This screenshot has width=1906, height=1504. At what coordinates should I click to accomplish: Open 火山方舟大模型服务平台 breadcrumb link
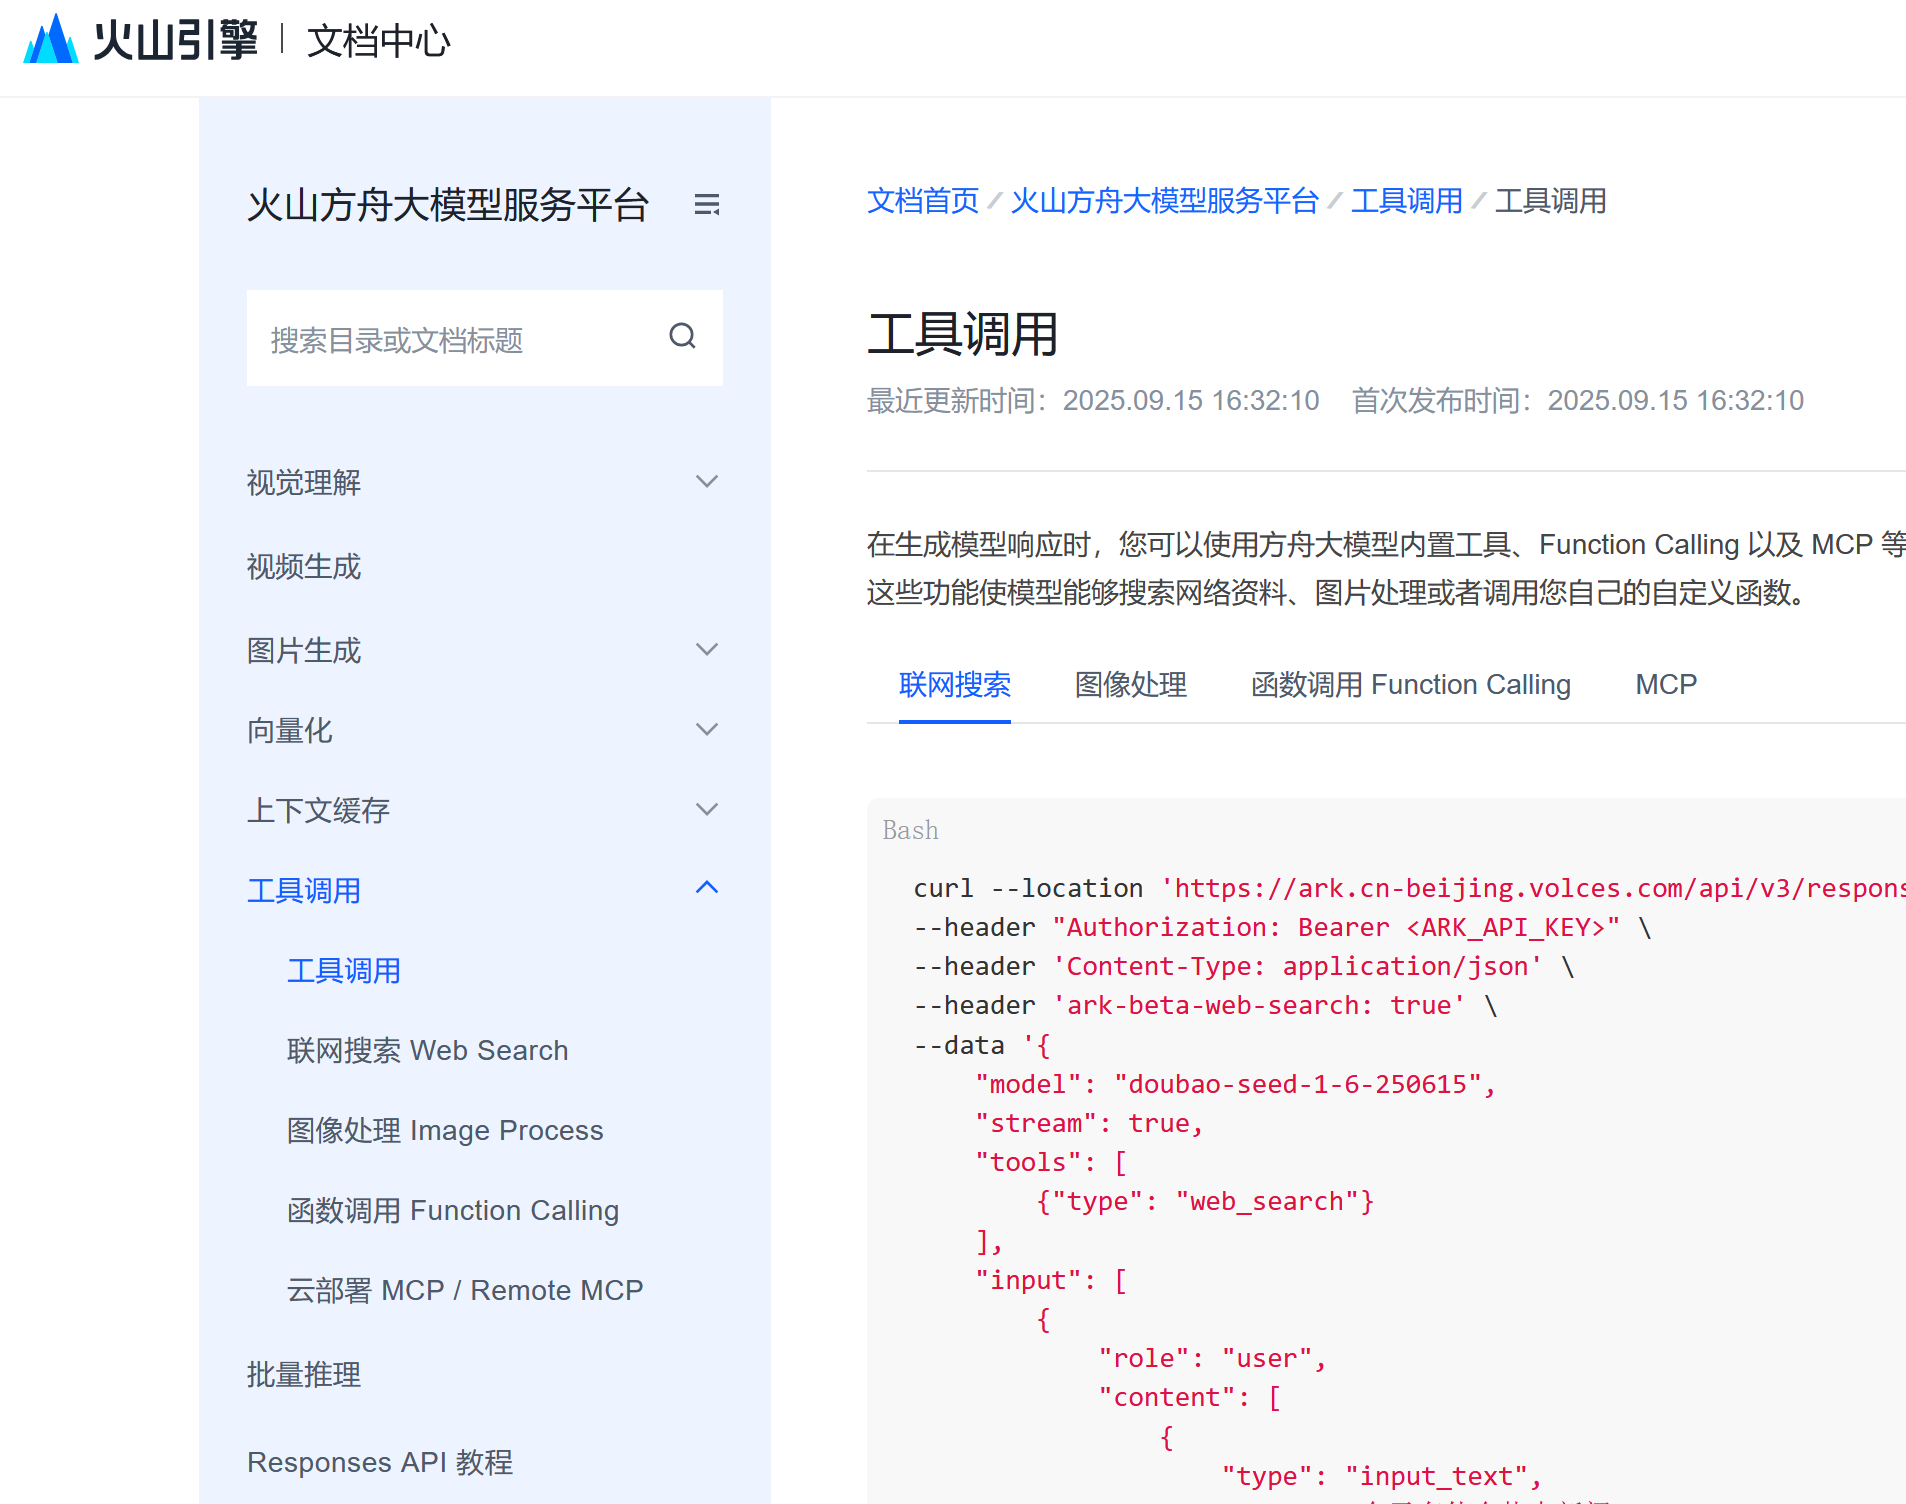point(1164,201)
